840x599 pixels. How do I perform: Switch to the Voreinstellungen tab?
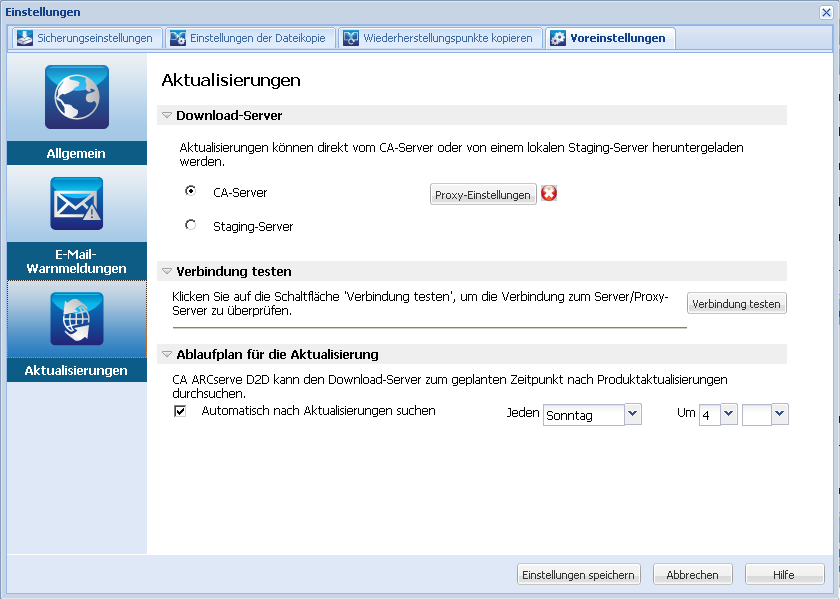610,38
